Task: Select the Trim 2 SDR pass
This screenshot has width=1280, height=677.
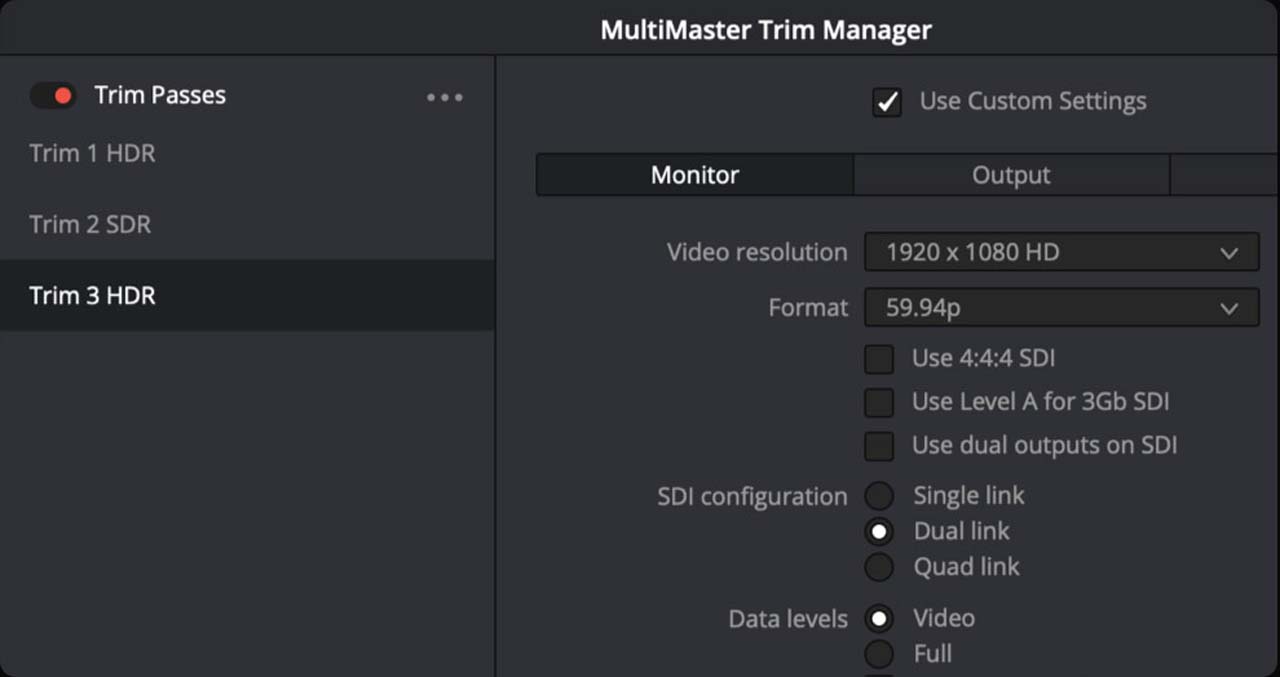Action: 247,224
